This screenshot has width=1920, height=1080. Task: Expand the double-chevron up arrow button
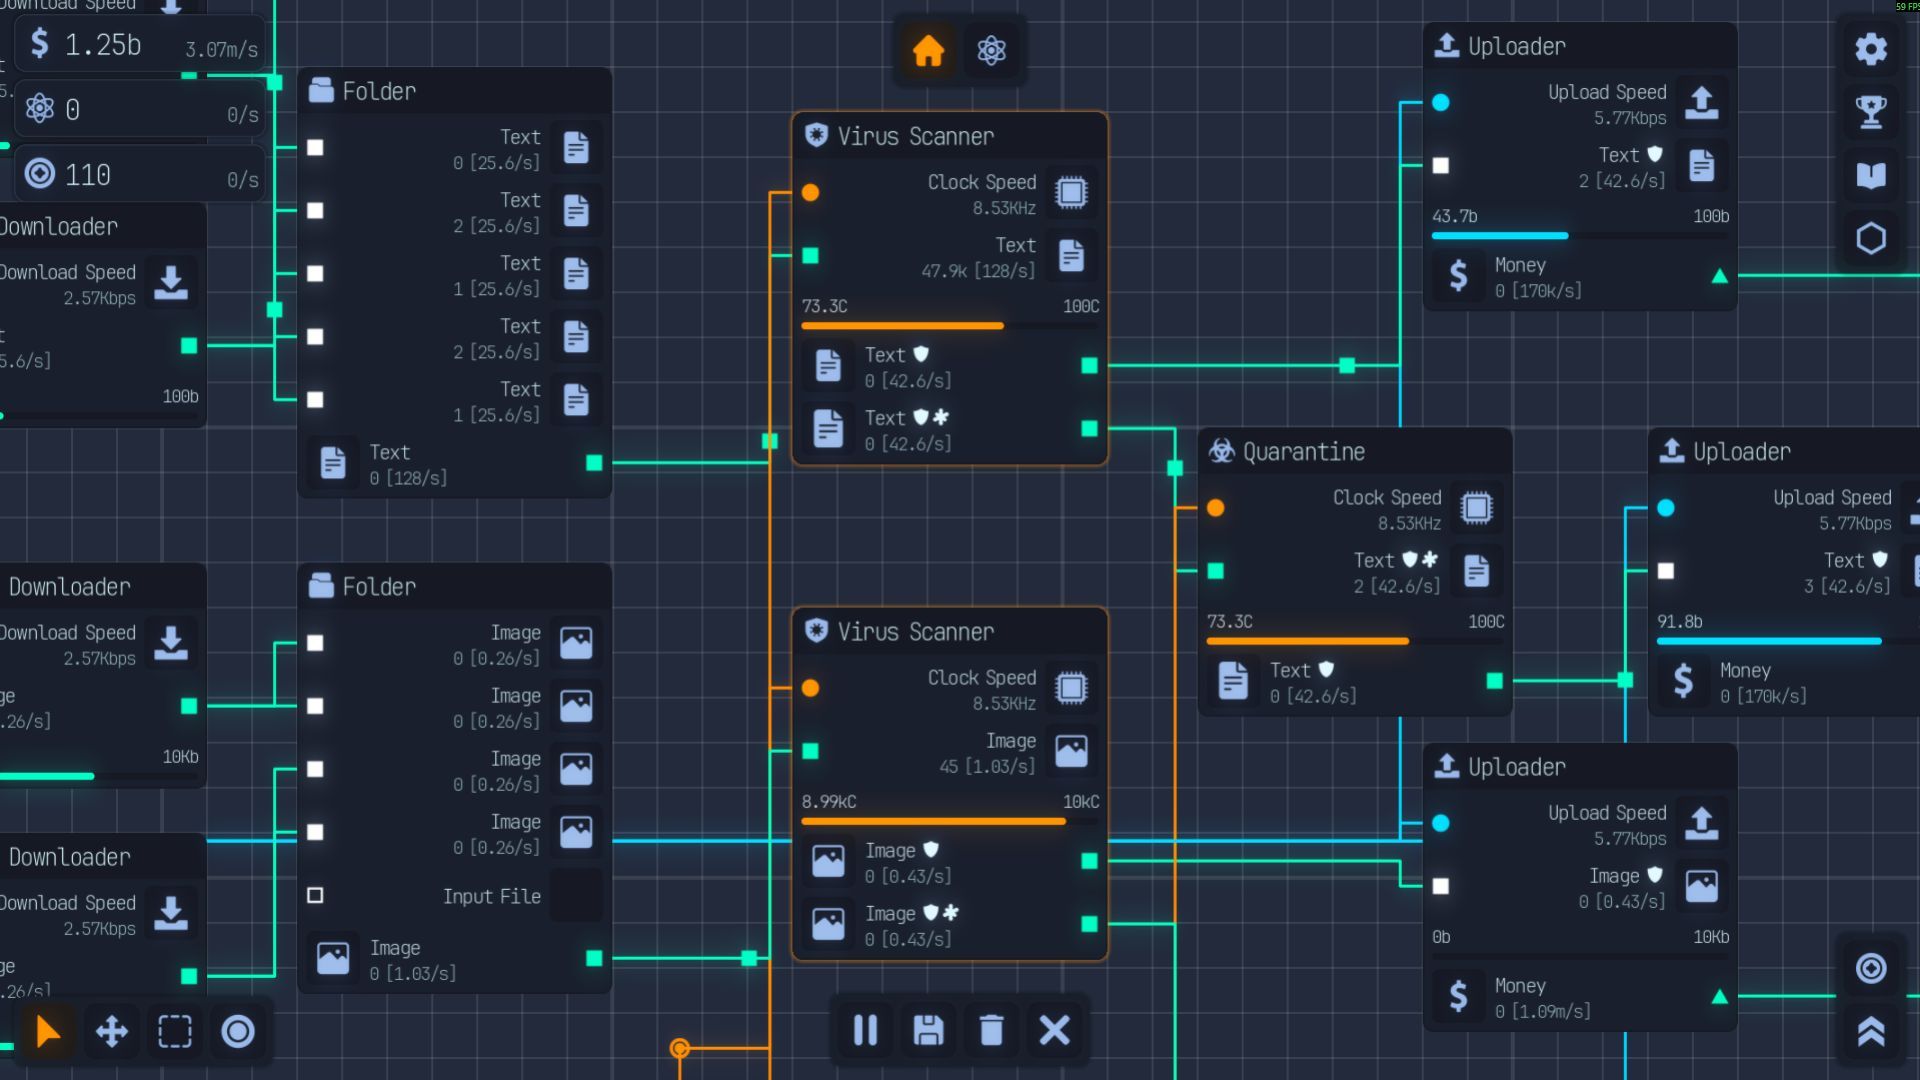click(1870, 1031)
